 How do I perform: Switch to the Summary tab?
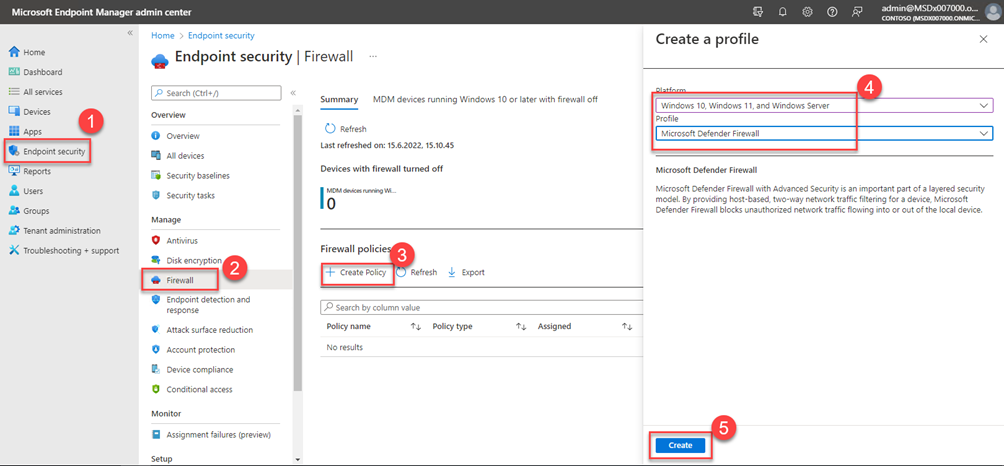click(x=339, y=100)
